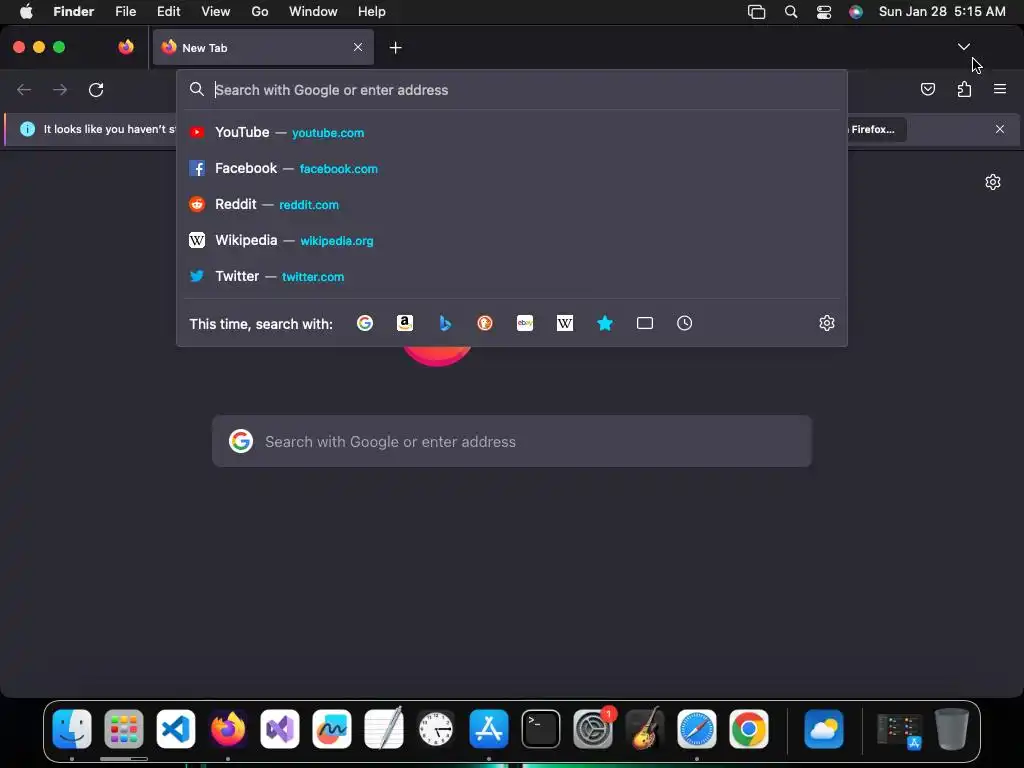1024x768 pixels.
Task: Open Clock app from the Dock
Action: pos(436,729)
